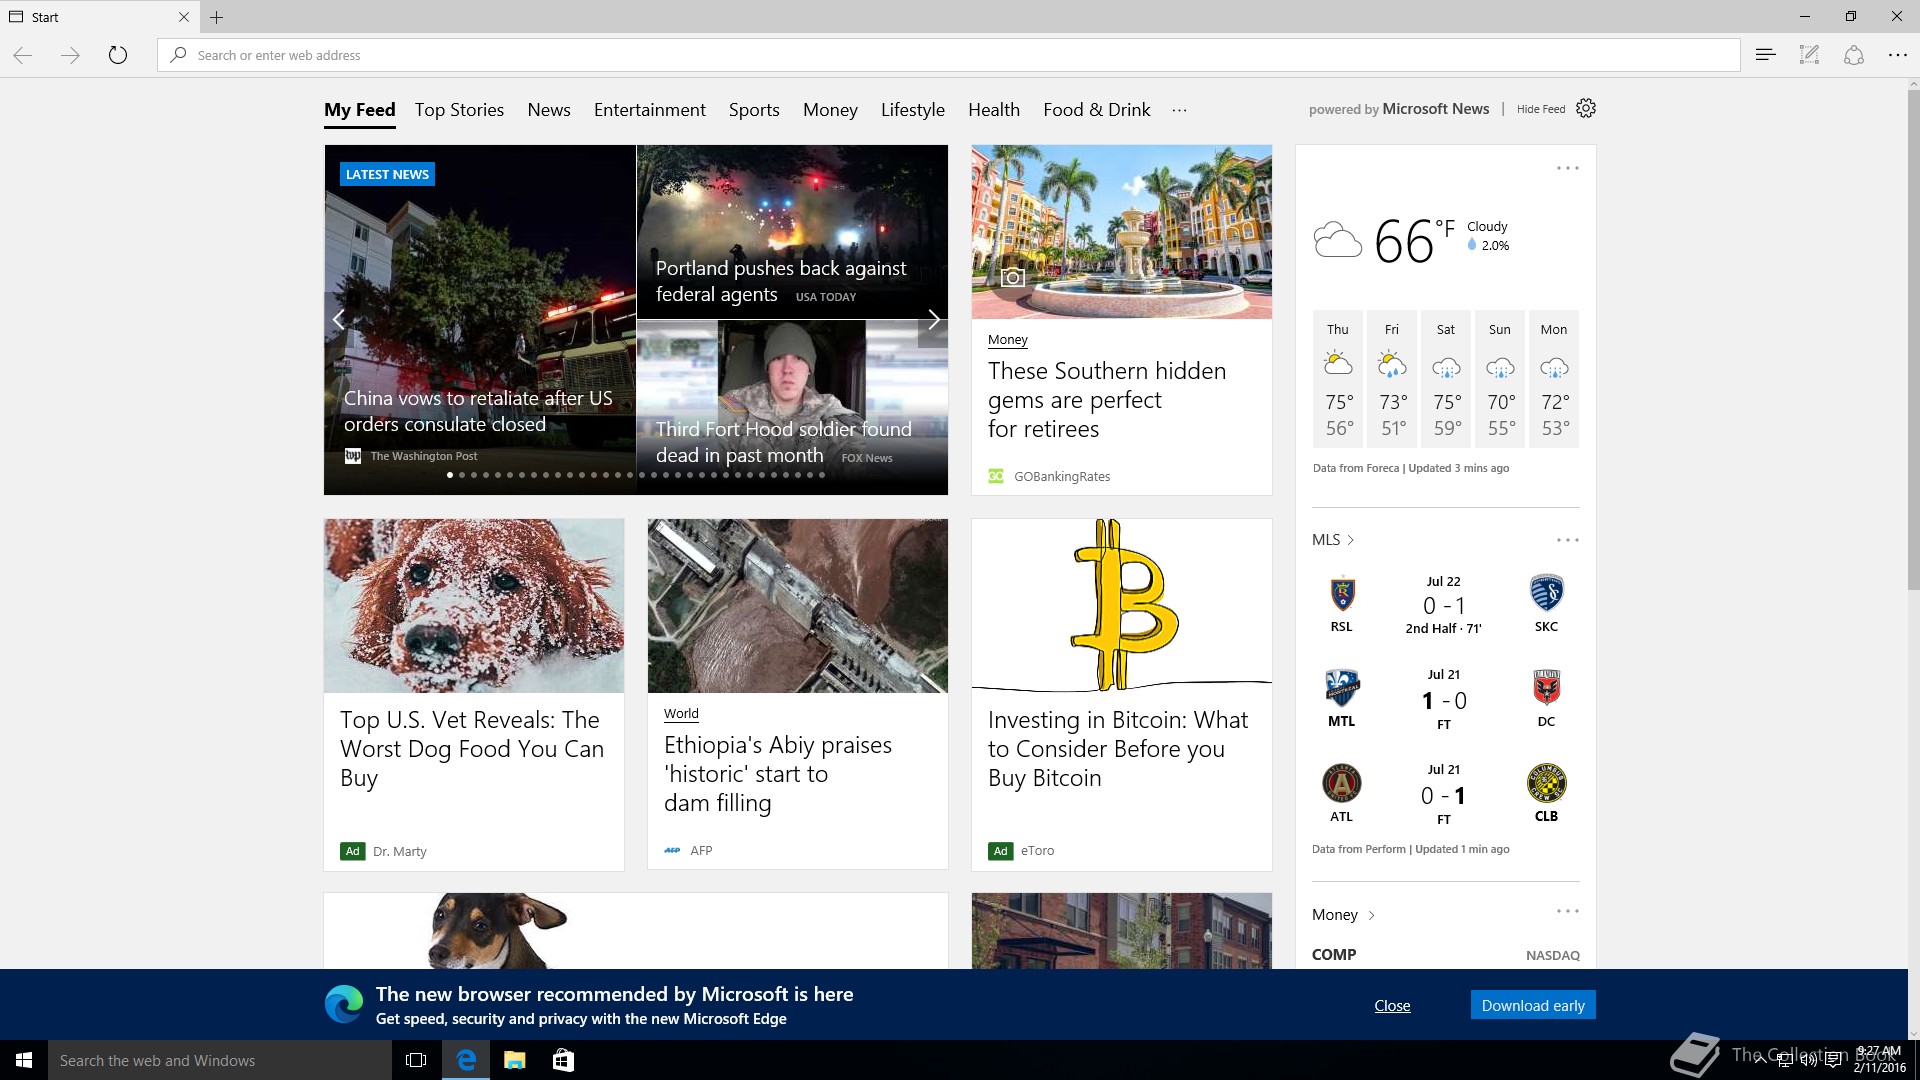Switch to the Sports tab
The width and height of the screenshot is (1920, 1080).
click(x=754, y=110)
